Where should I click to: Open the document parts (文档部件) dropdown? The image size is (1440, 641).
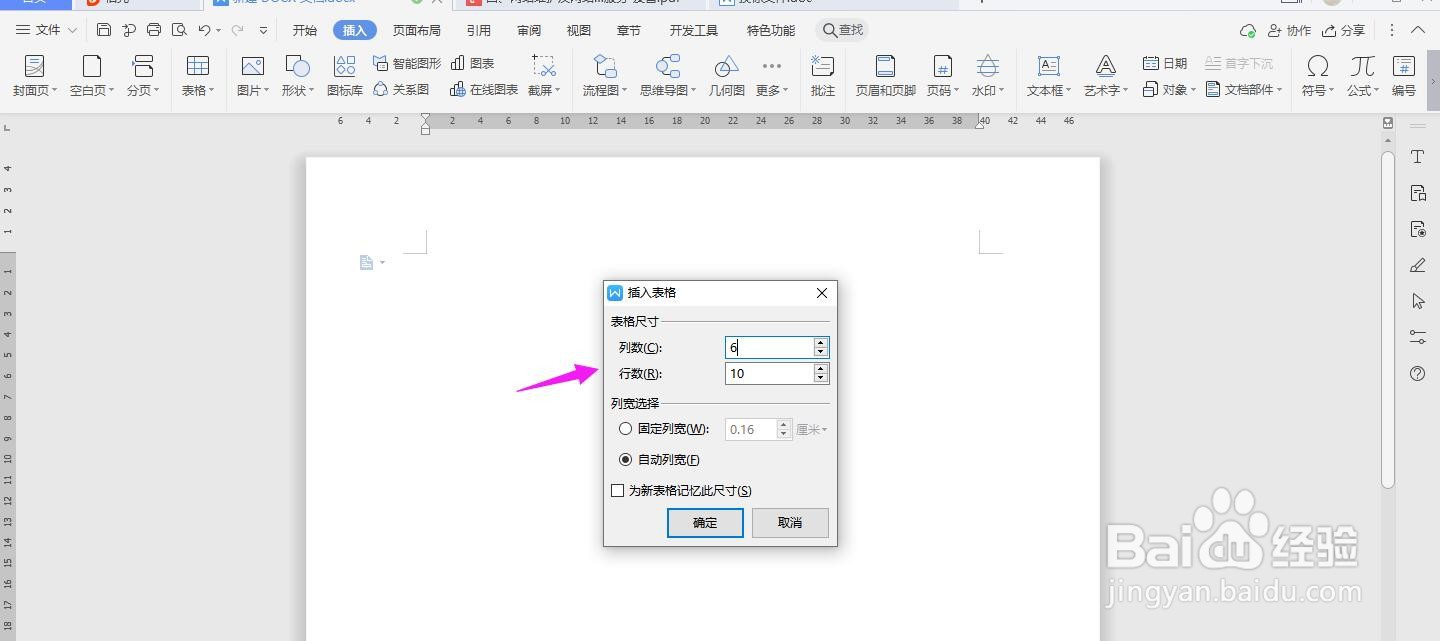(x=1243, y=89)
